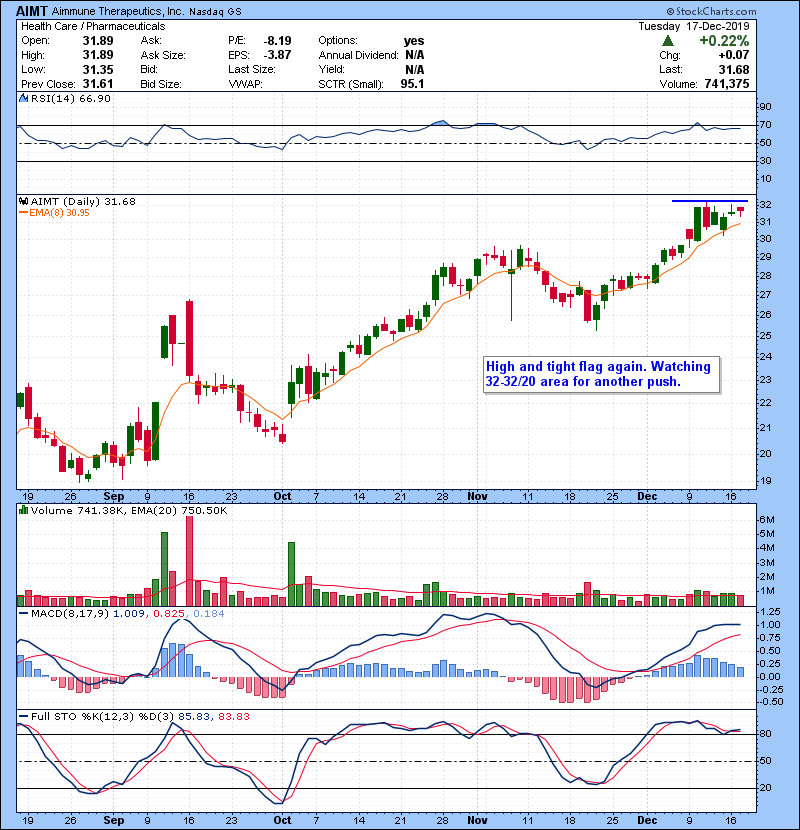The width and height of the screenshot is (800, 830).
Task: Click the light blue MACD histogram value 0.184
Action: pyautogui.click(x=209, y=614)
